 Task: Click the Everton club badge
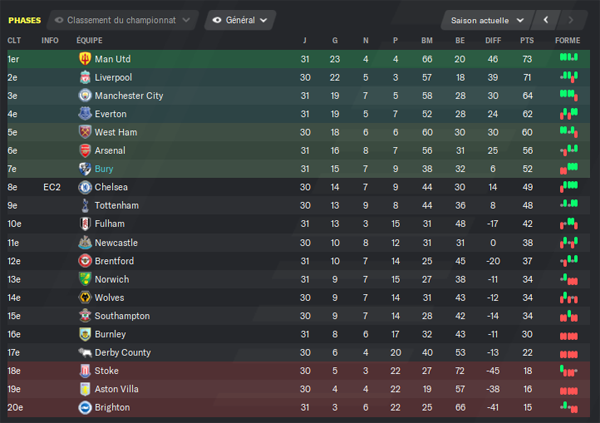point(85,114)
